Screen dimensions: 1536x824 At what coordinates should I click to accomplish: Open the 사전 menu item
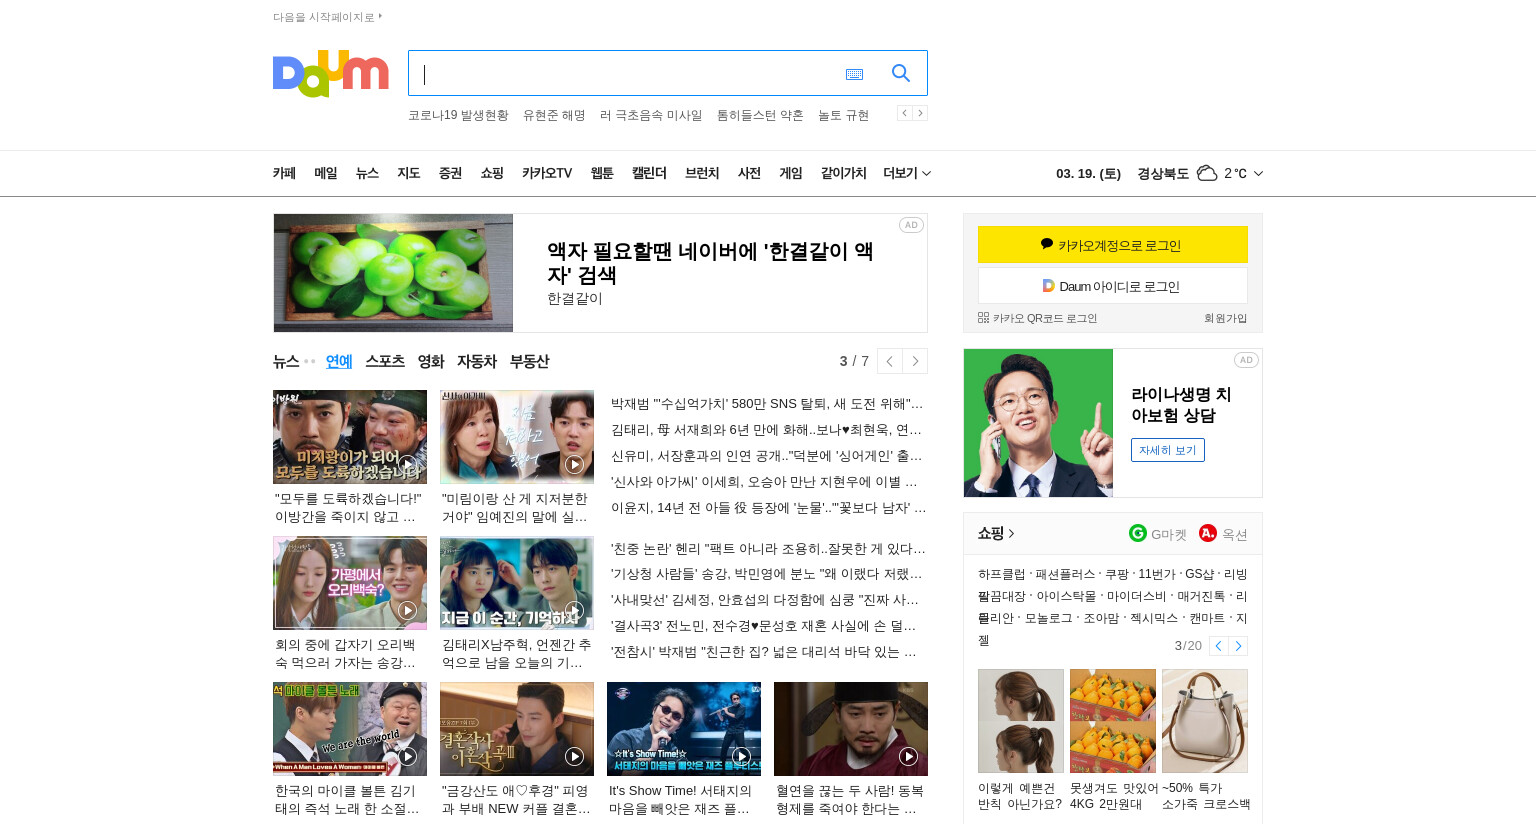click(749, 173)
